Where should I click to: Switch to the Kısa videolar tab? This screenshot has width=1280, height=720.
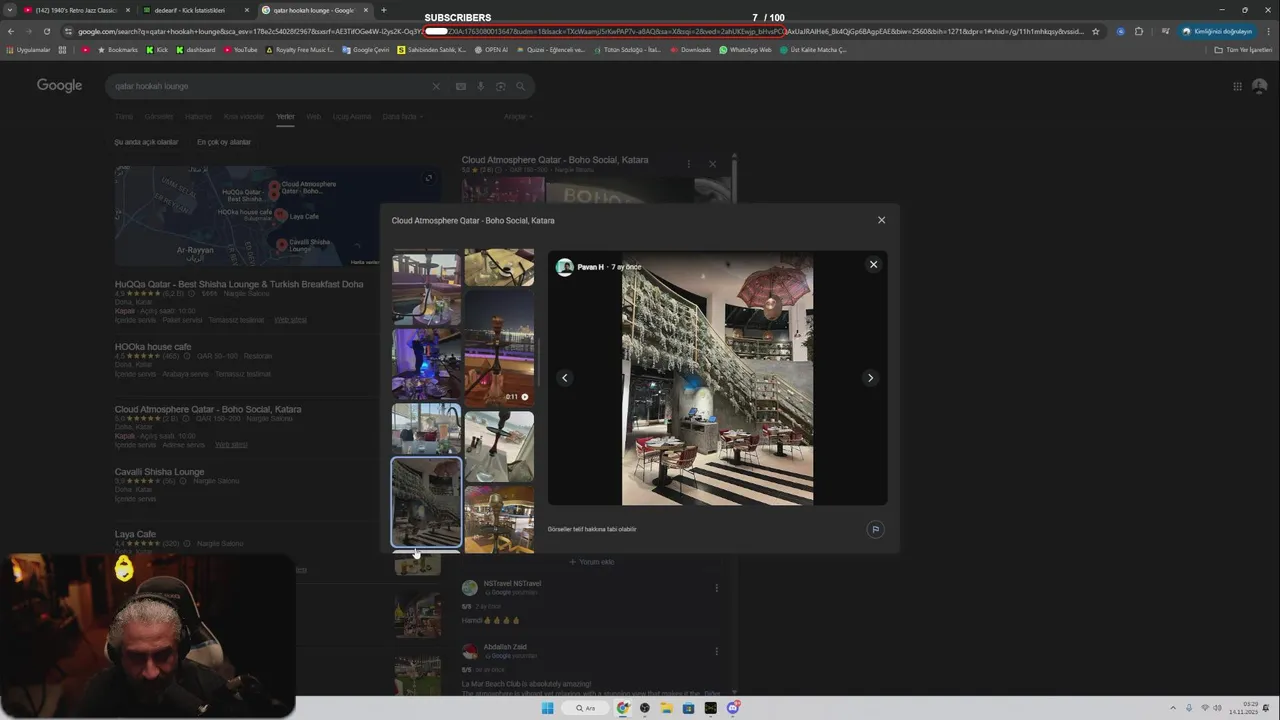(x=244, y=116)
